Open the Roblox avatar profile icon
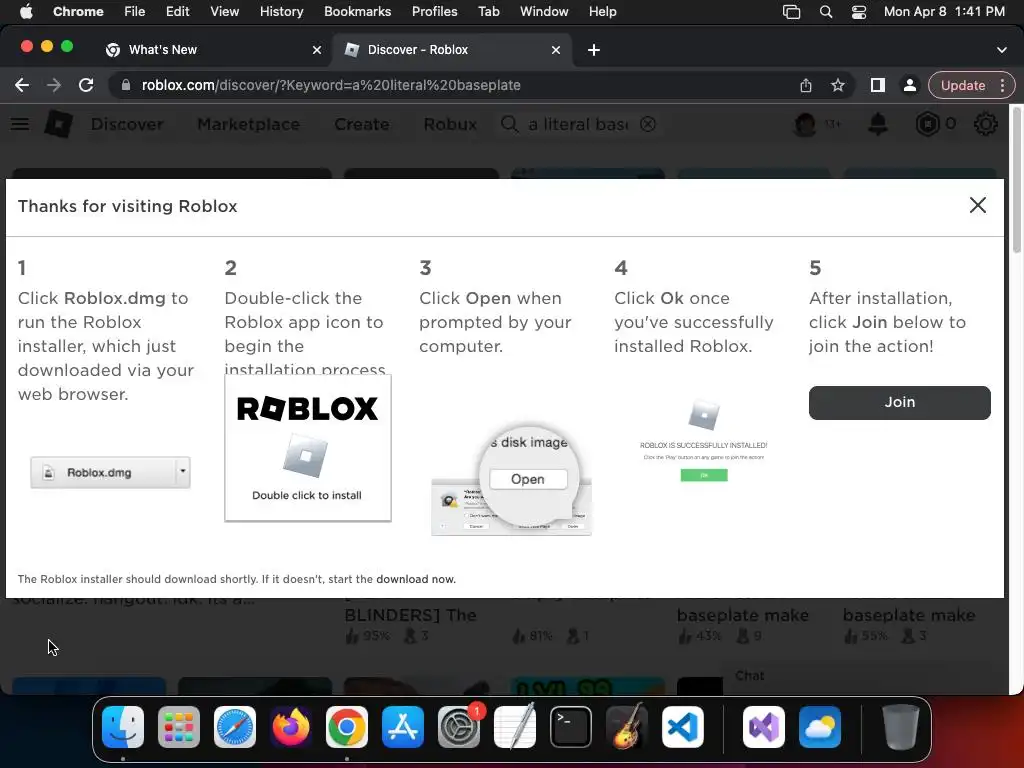This screenshot has height=768, width=1024. [805, 123]
